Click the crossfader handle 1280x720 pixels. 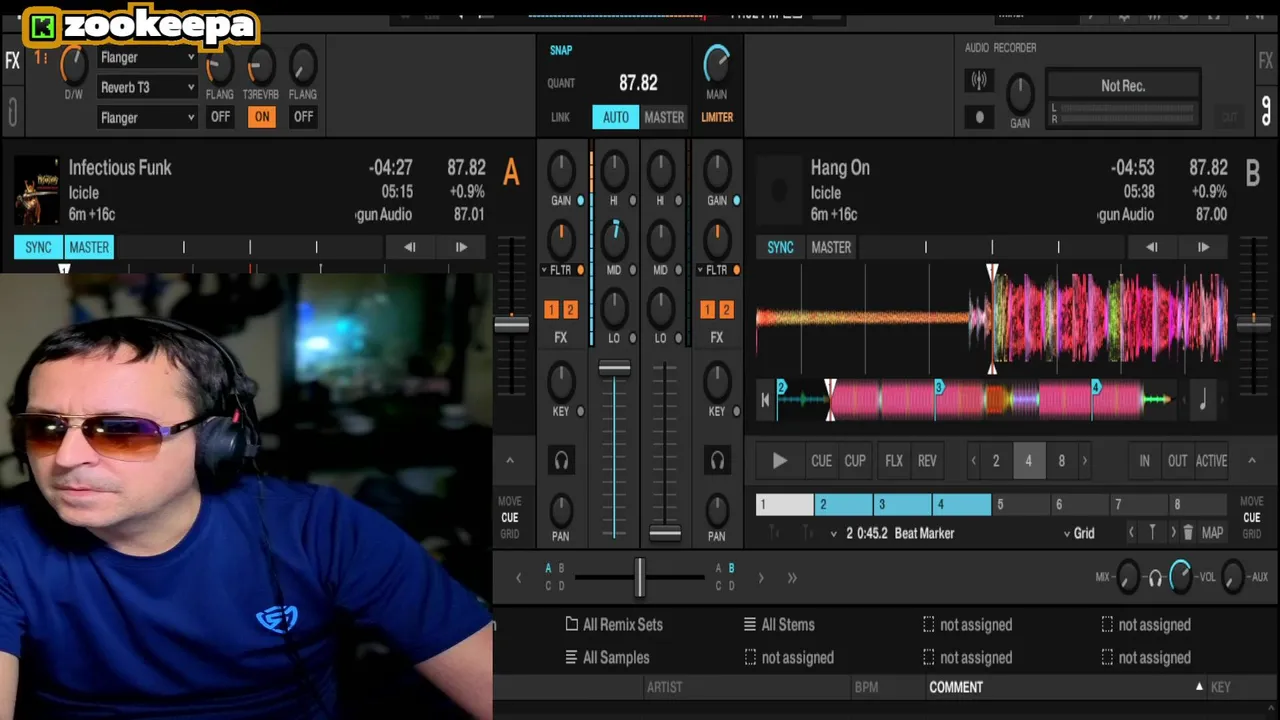pos(640,577)
